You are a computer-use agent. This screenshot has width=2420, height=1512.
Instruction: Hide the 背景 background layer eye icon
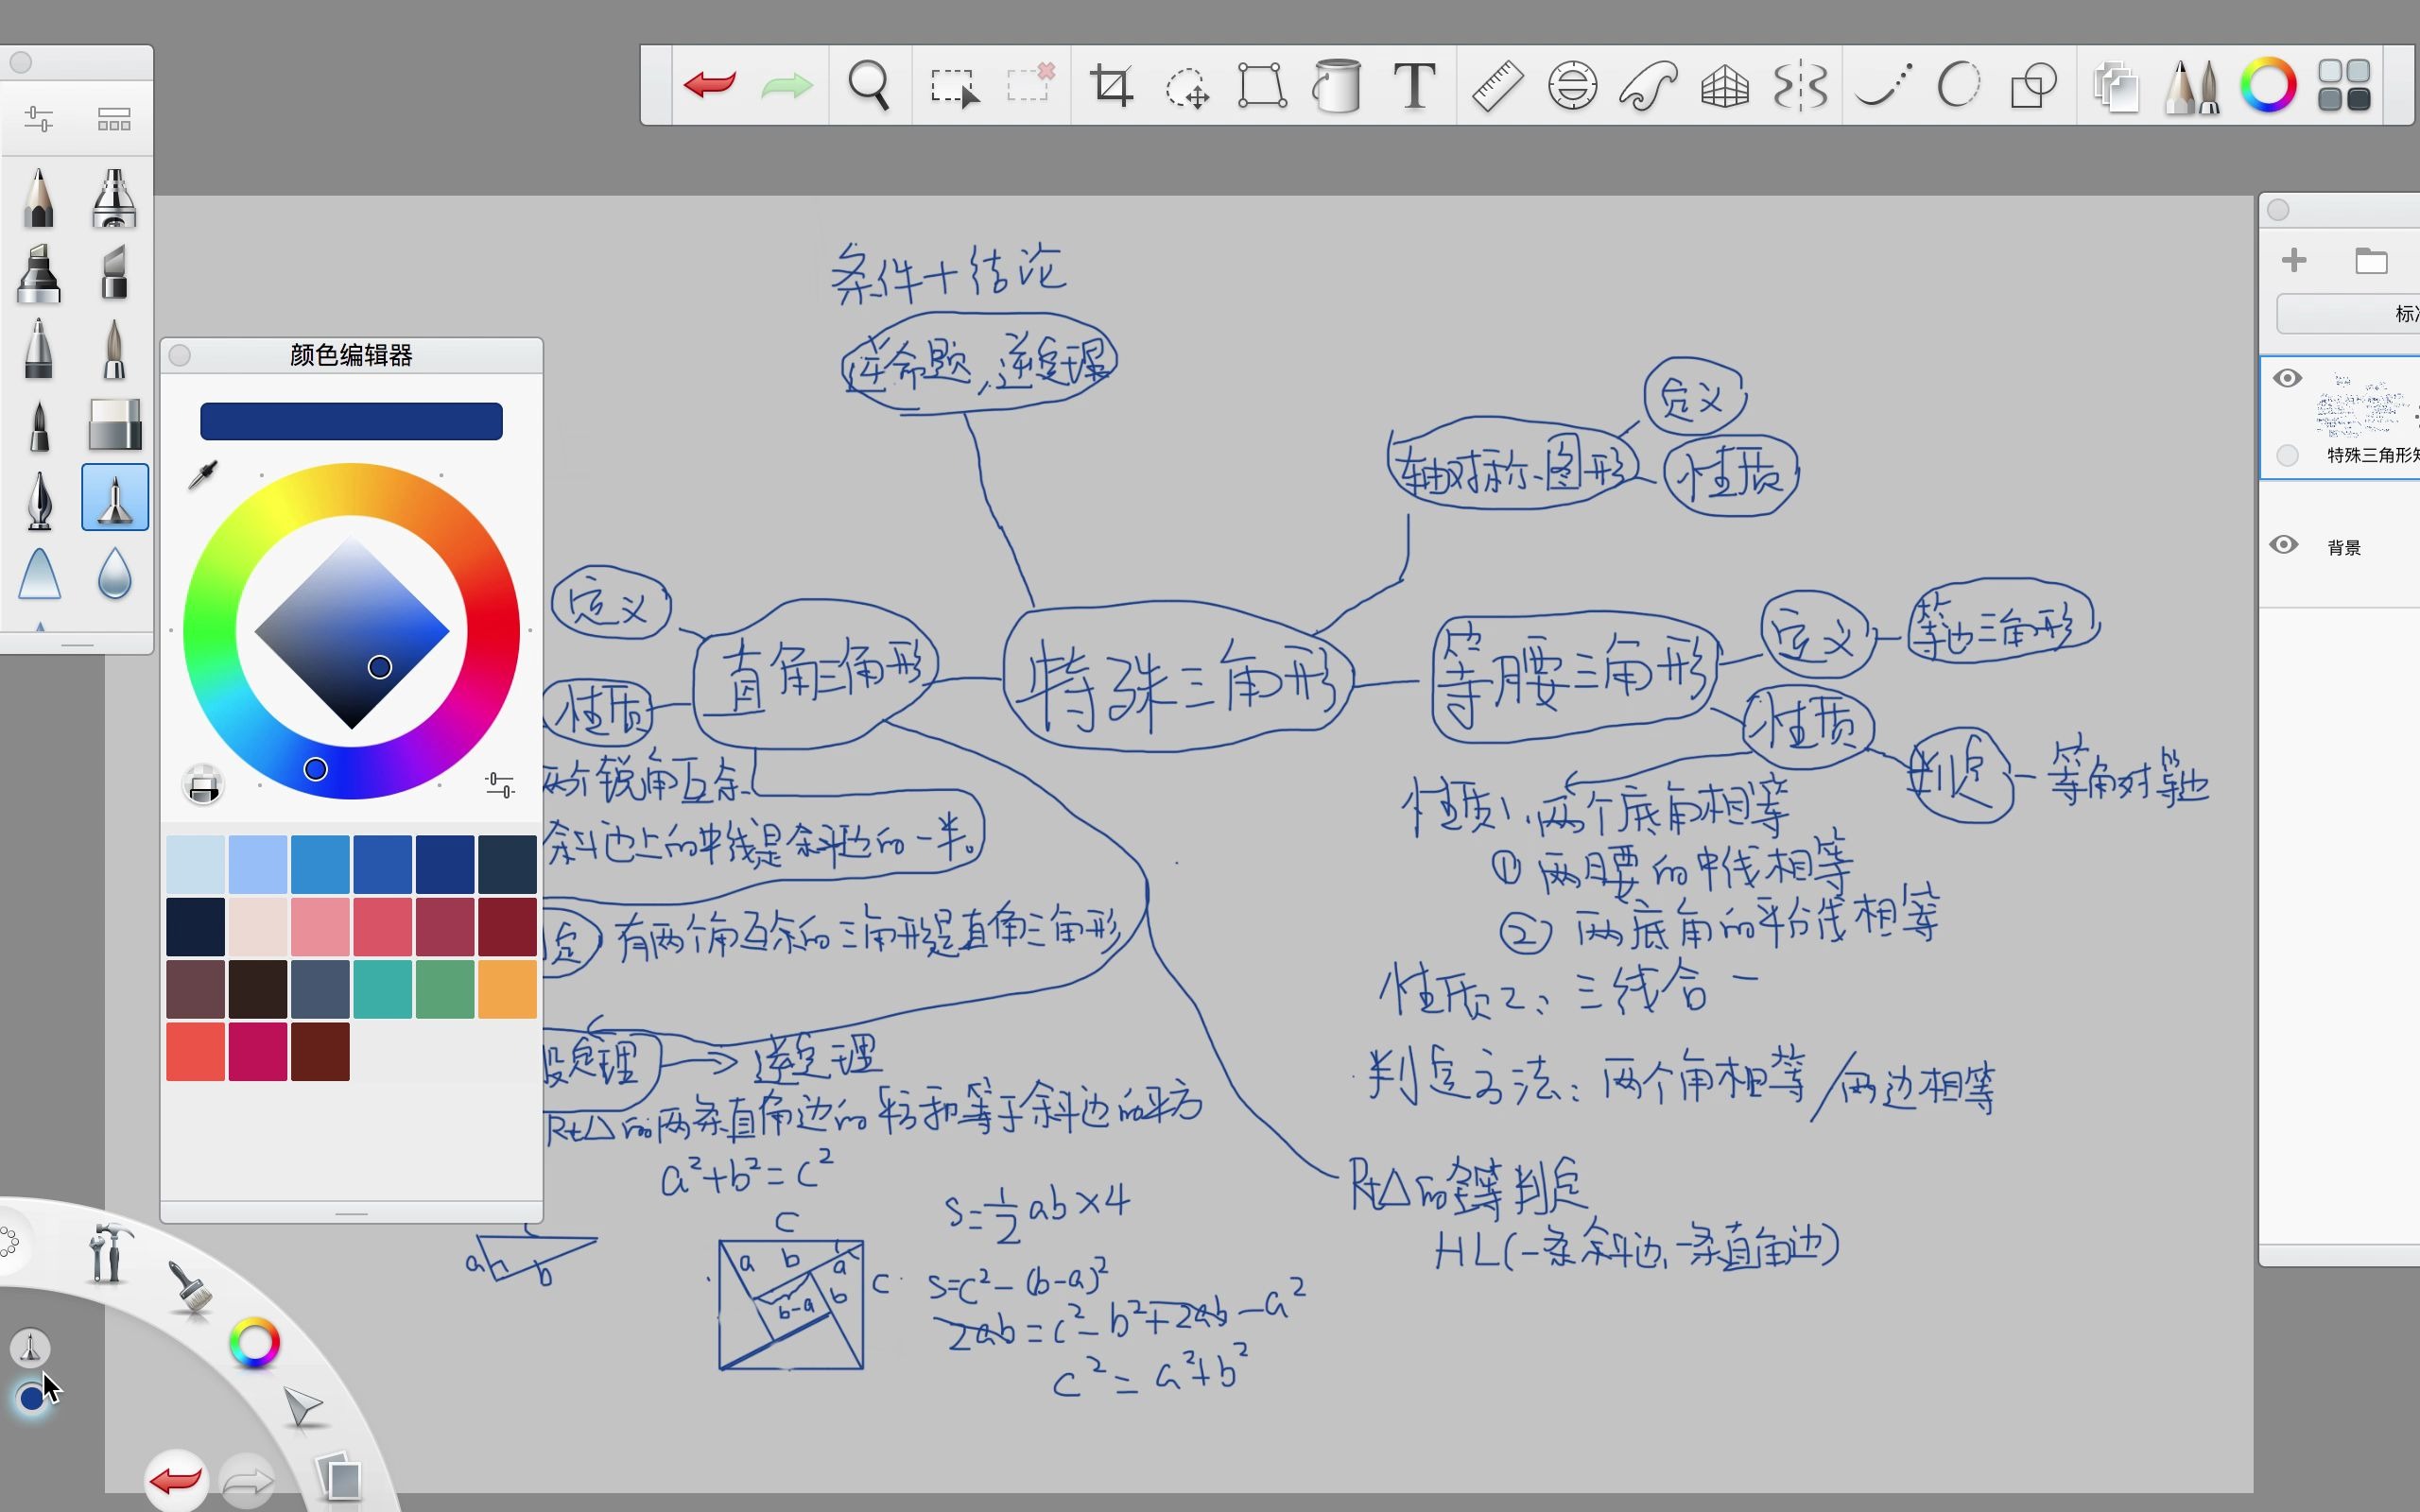point(2283,545)
